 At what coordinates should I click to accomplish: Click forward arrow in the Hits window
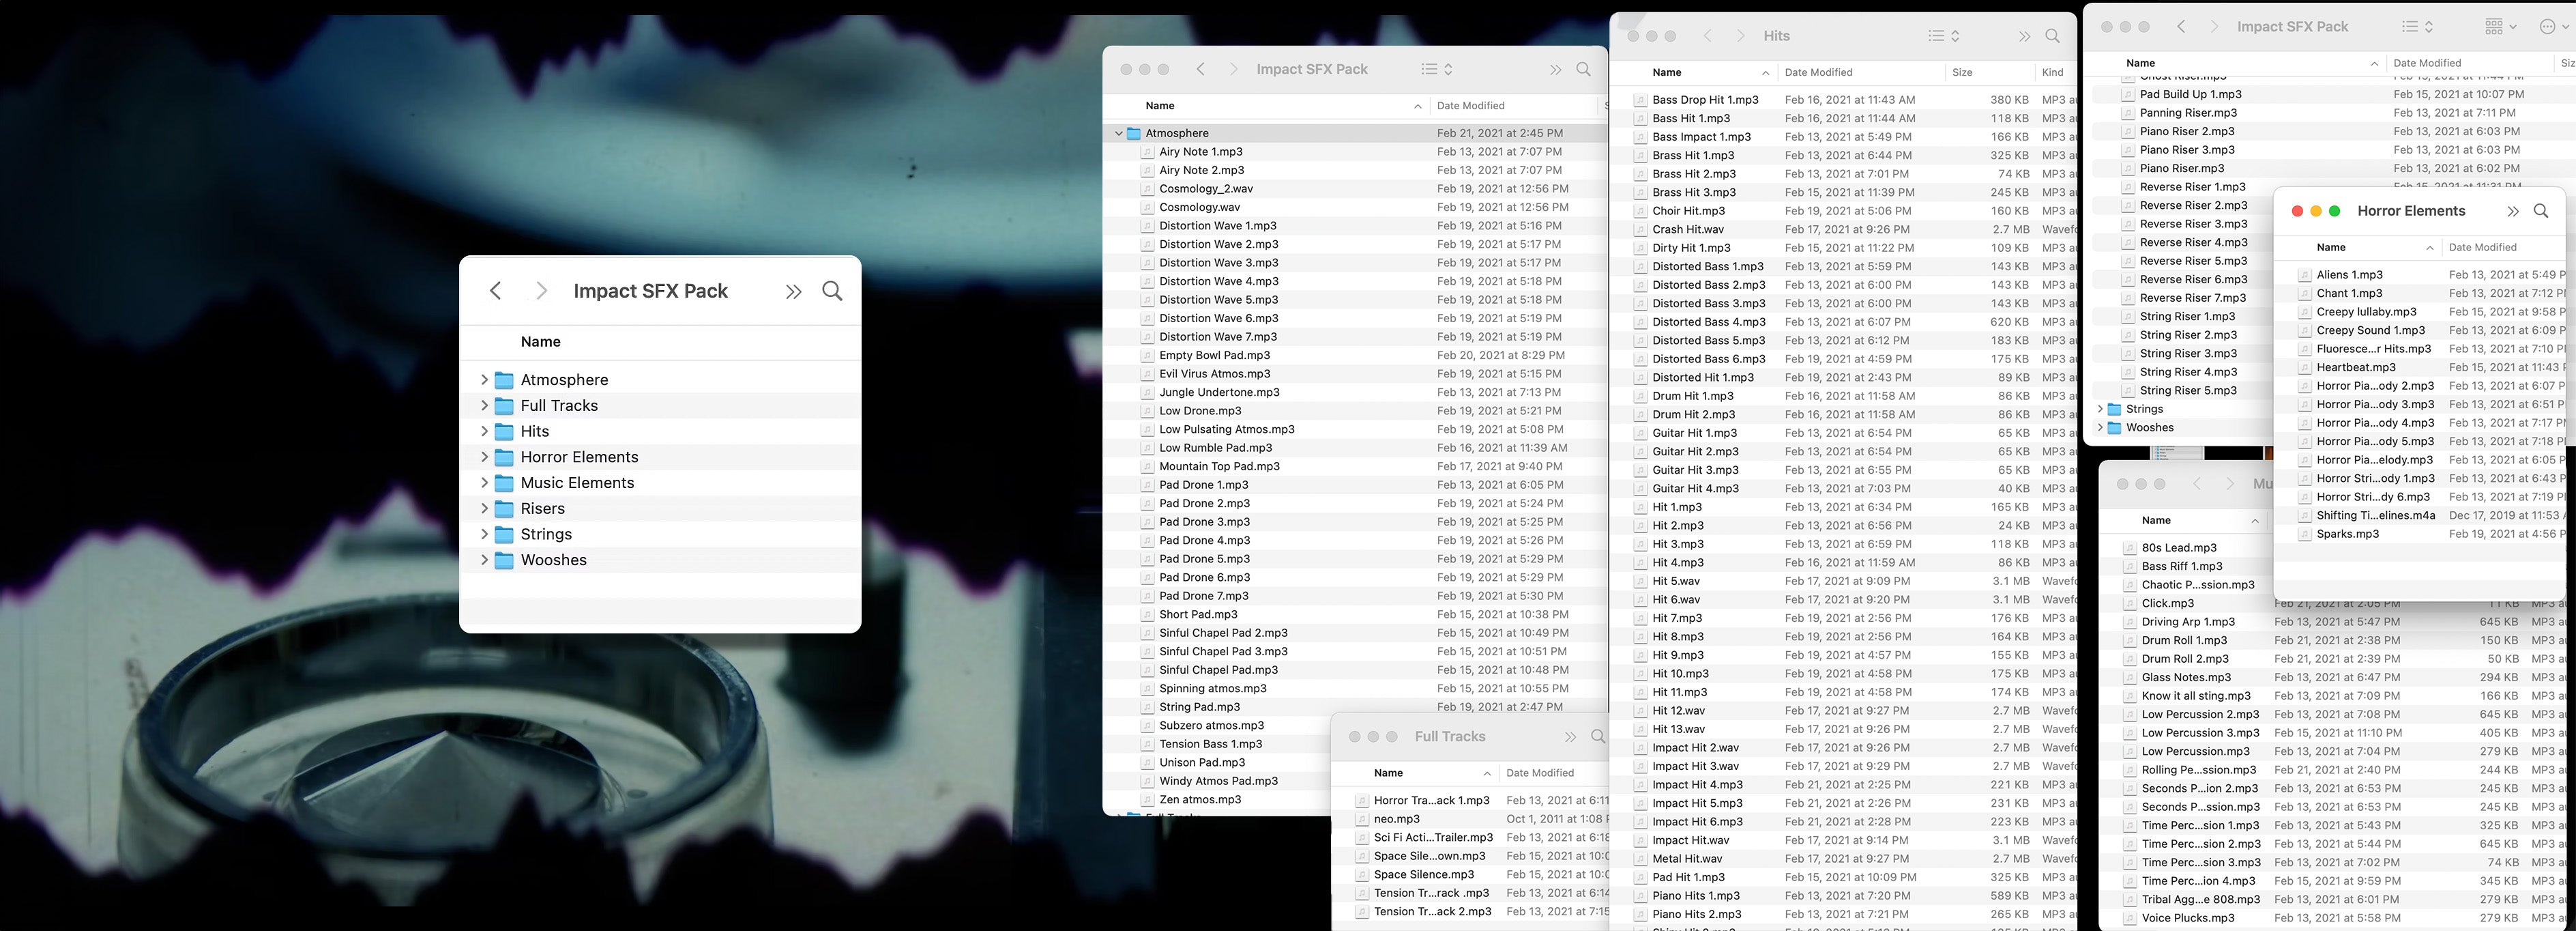tap(1741, 36)
